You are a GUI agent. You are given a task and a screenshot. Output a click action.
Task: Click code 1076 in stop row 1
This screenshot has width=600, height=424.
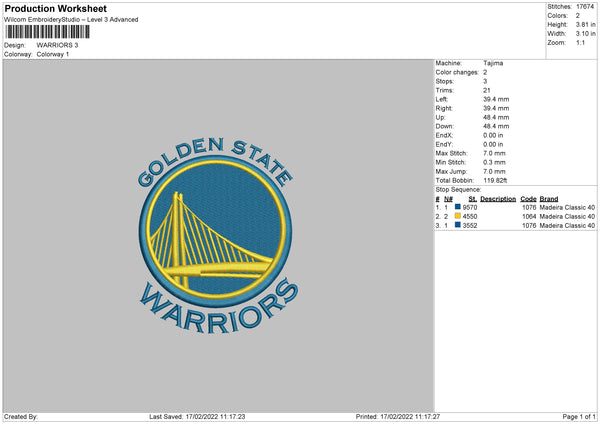529,207
